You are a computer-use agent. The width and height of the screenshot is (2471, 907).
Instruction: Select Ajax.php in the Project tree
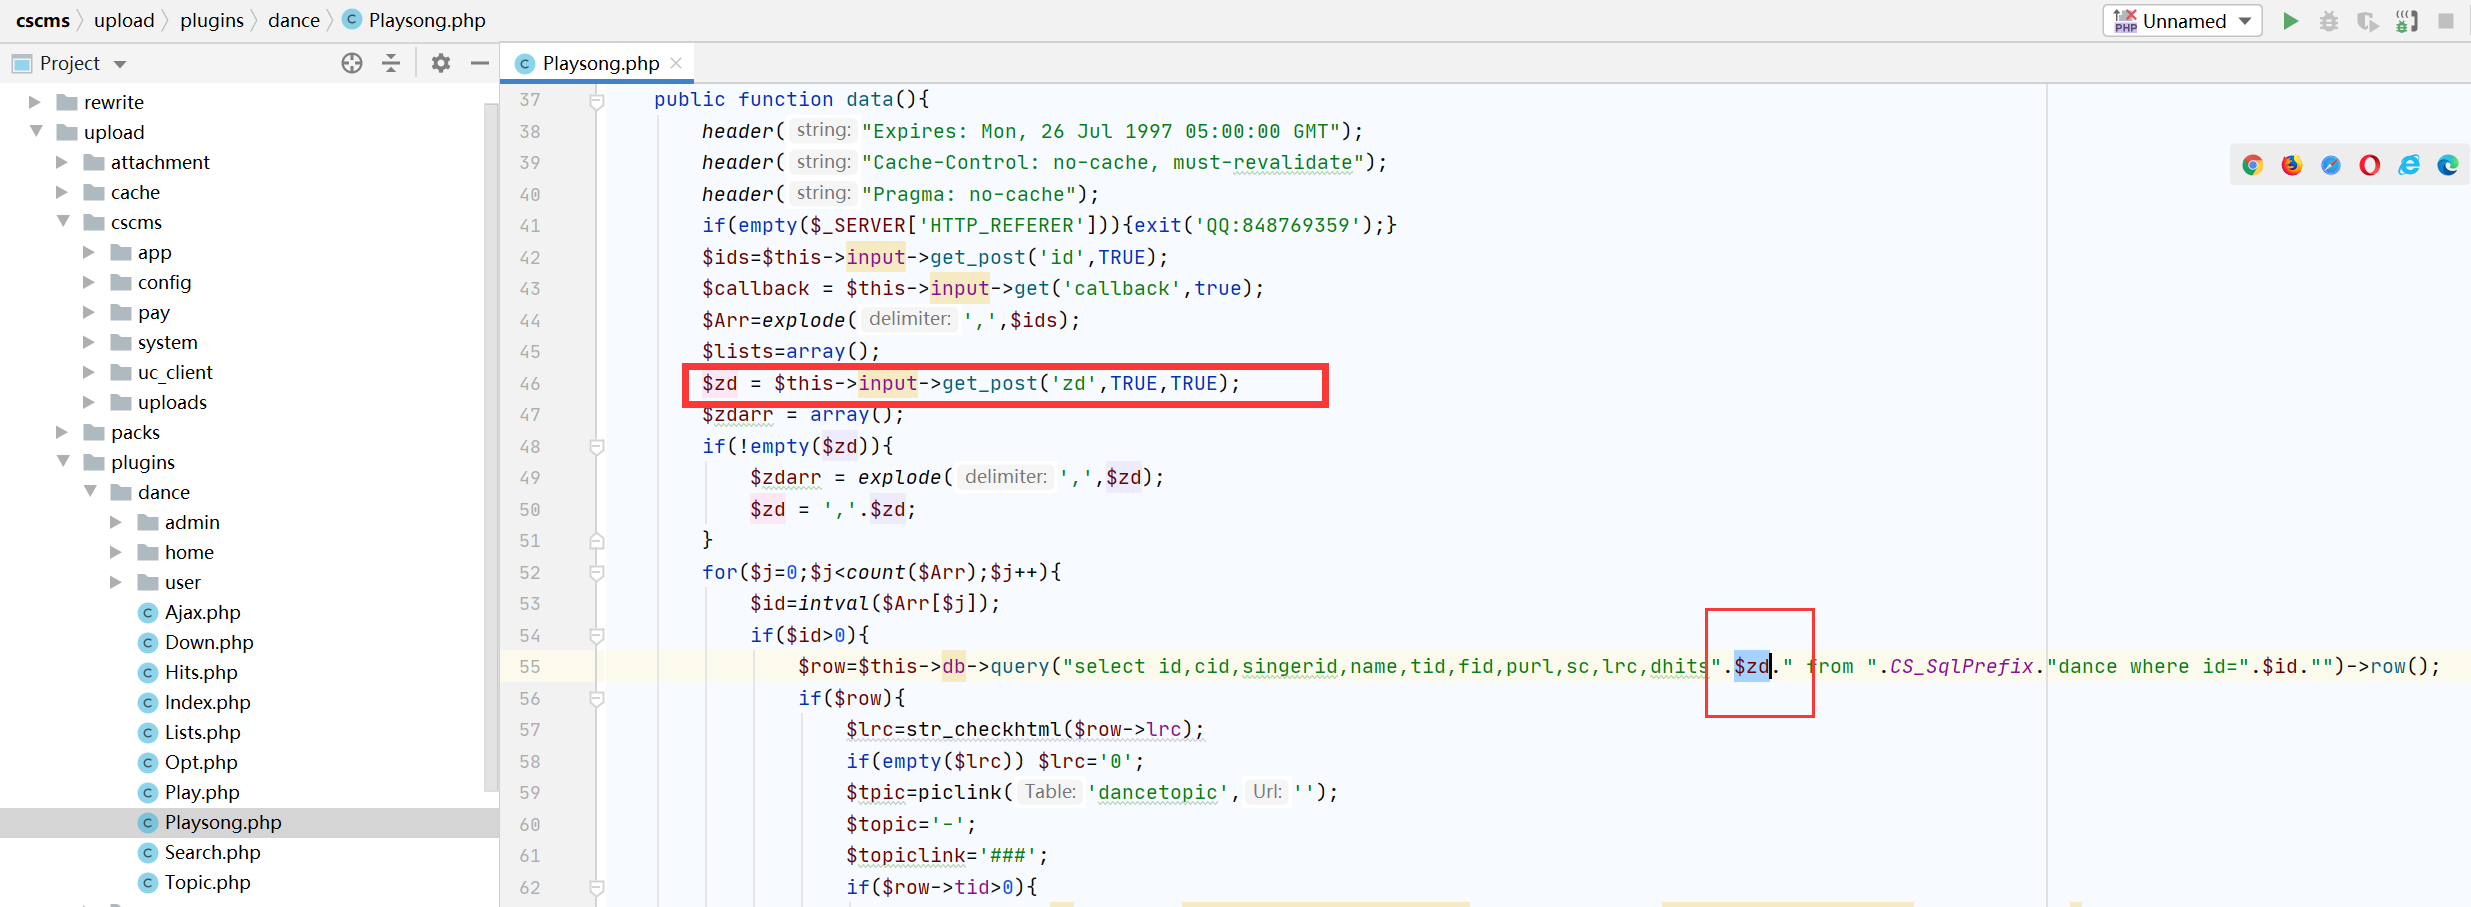pyautogui.click(x=202, y=612)
